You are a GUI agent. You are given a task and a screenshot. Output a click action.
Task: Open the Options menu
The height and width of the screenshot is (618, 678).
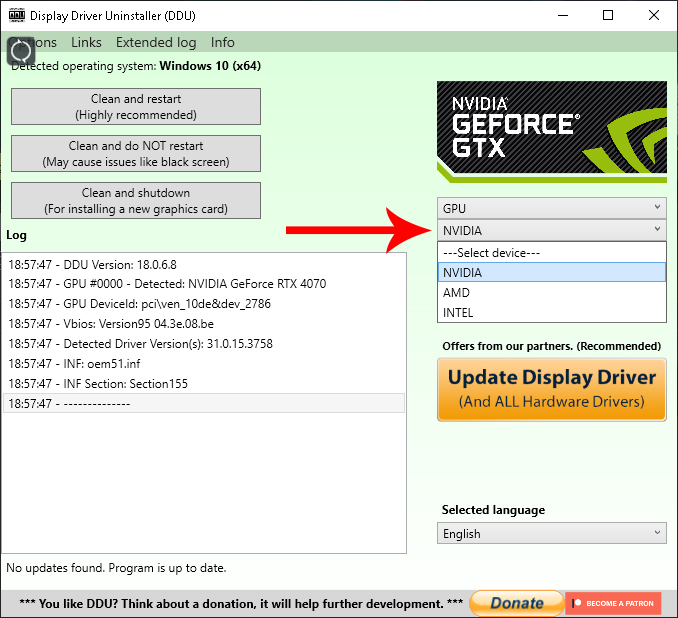tap(33, 42)
